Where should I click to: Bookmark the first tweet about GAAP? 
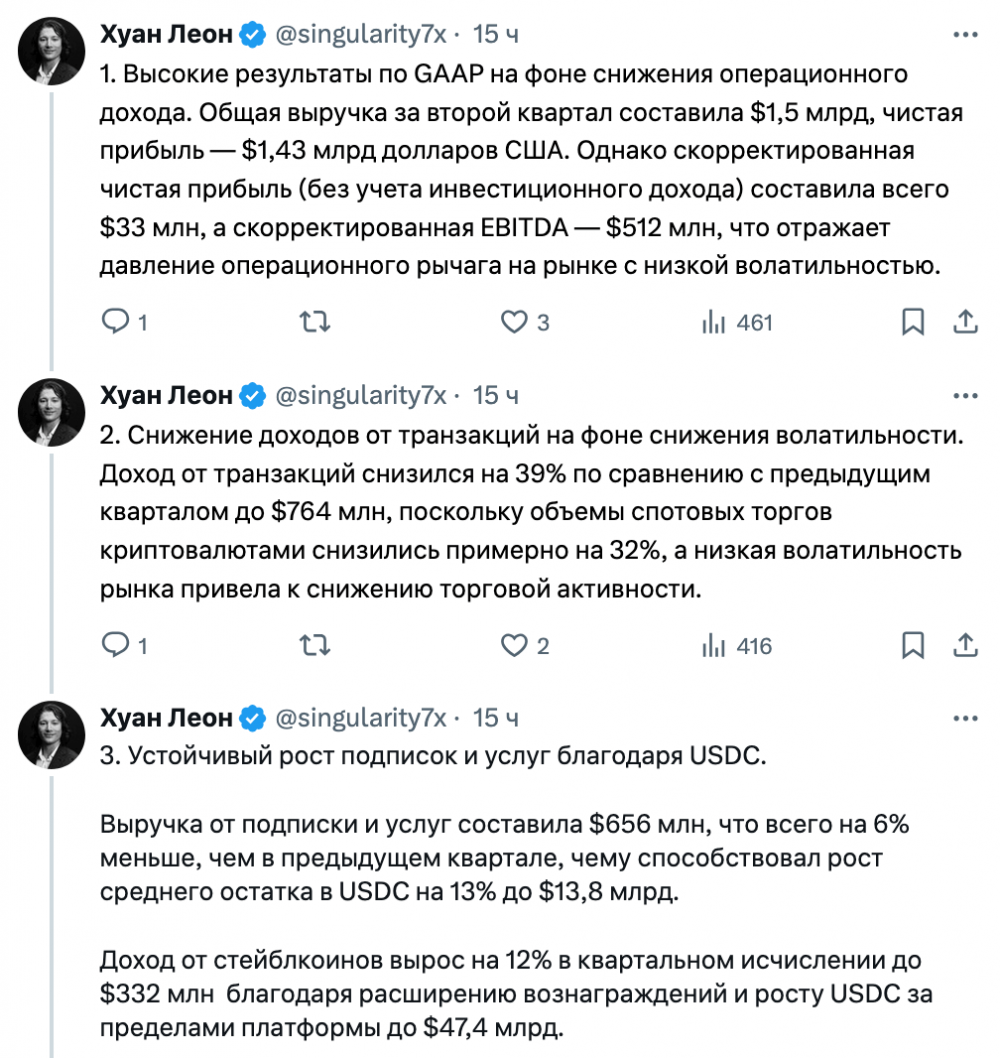pyautogui.click(x=912, y=322)
